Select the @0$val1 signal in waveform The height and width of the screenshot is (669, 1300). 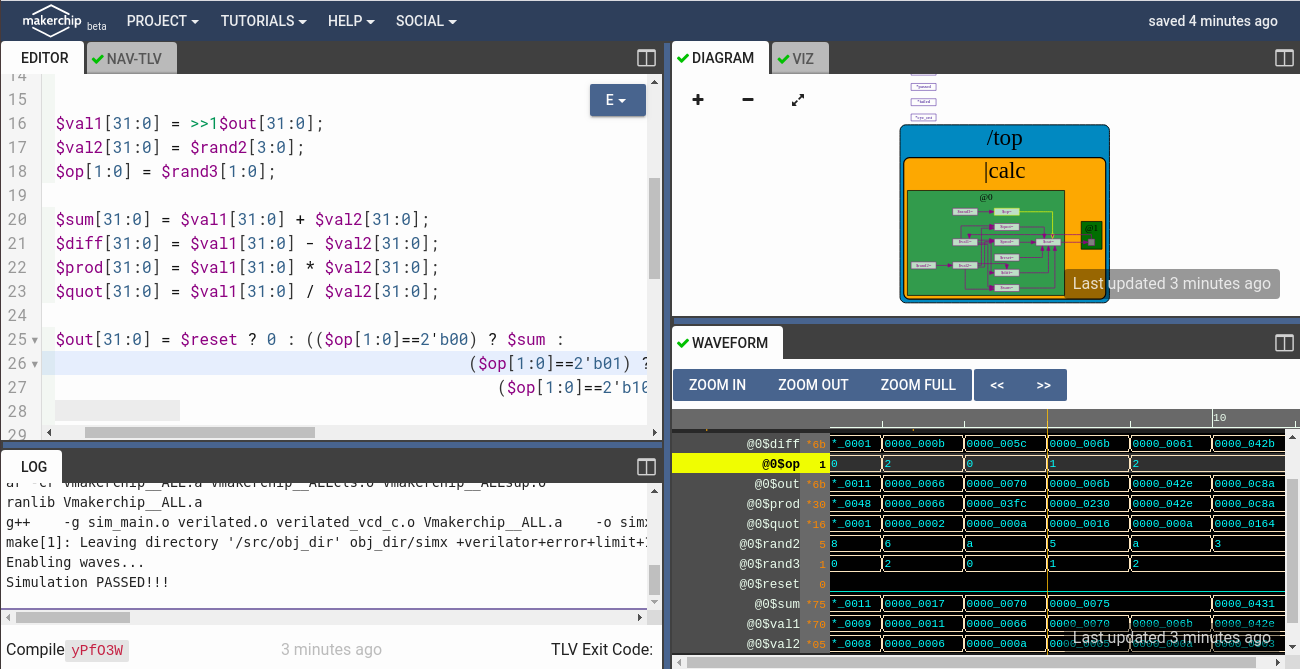point(773,624)
